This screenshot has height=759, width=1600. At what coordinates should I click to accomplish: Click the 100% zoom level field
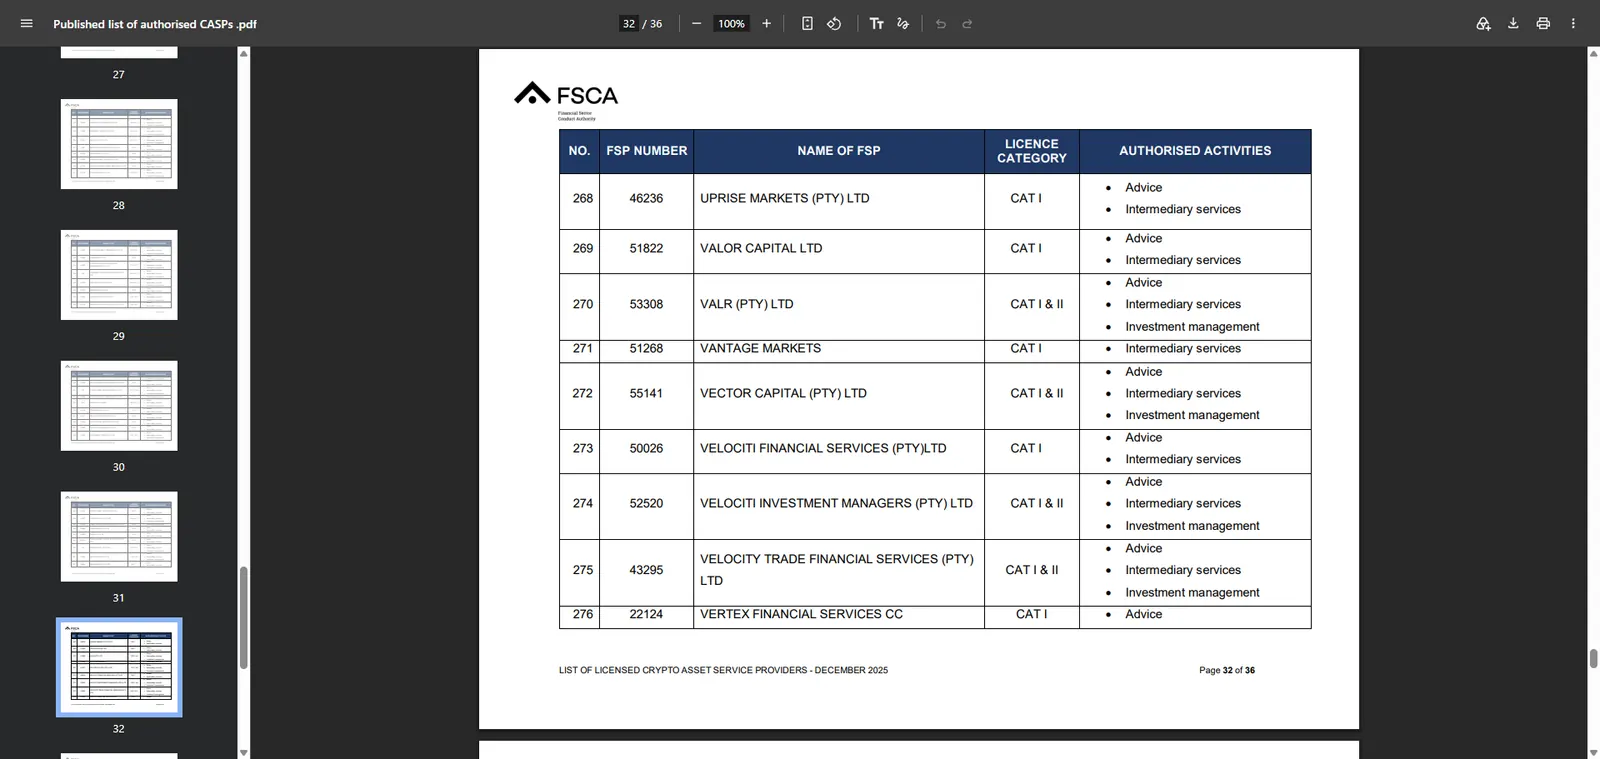[731, 24]
